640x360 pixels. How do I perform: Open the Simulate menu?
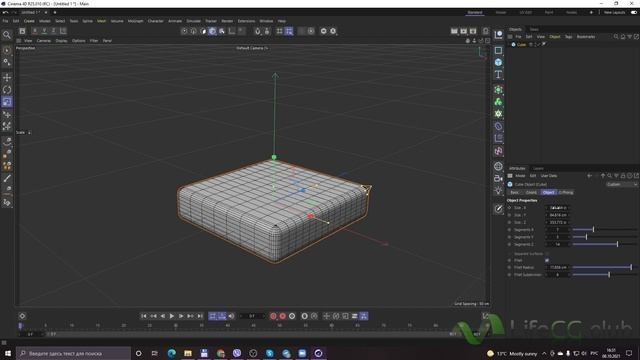pyautogui.click(x=193, y=21)
